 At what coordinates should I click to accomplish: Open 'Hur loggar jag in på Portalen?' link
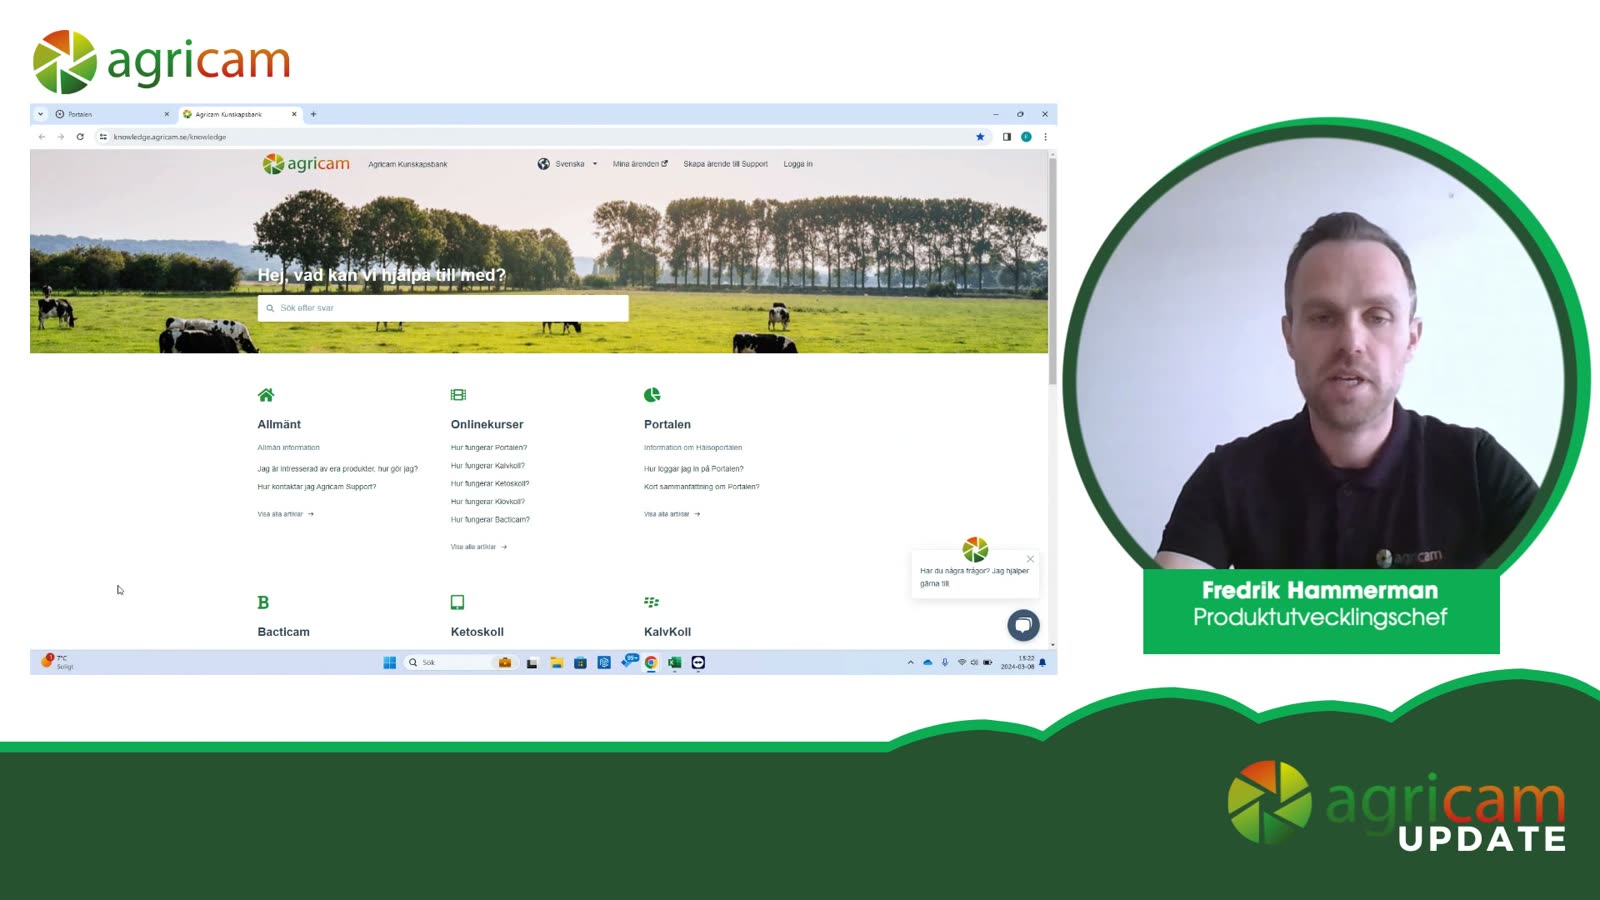(694, 469)
